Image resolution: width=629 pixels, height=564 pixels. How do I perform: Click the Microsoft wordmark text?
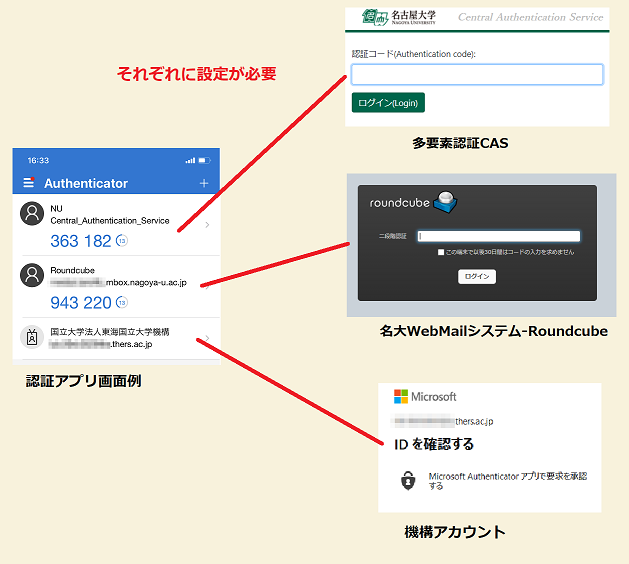[434, 397]
